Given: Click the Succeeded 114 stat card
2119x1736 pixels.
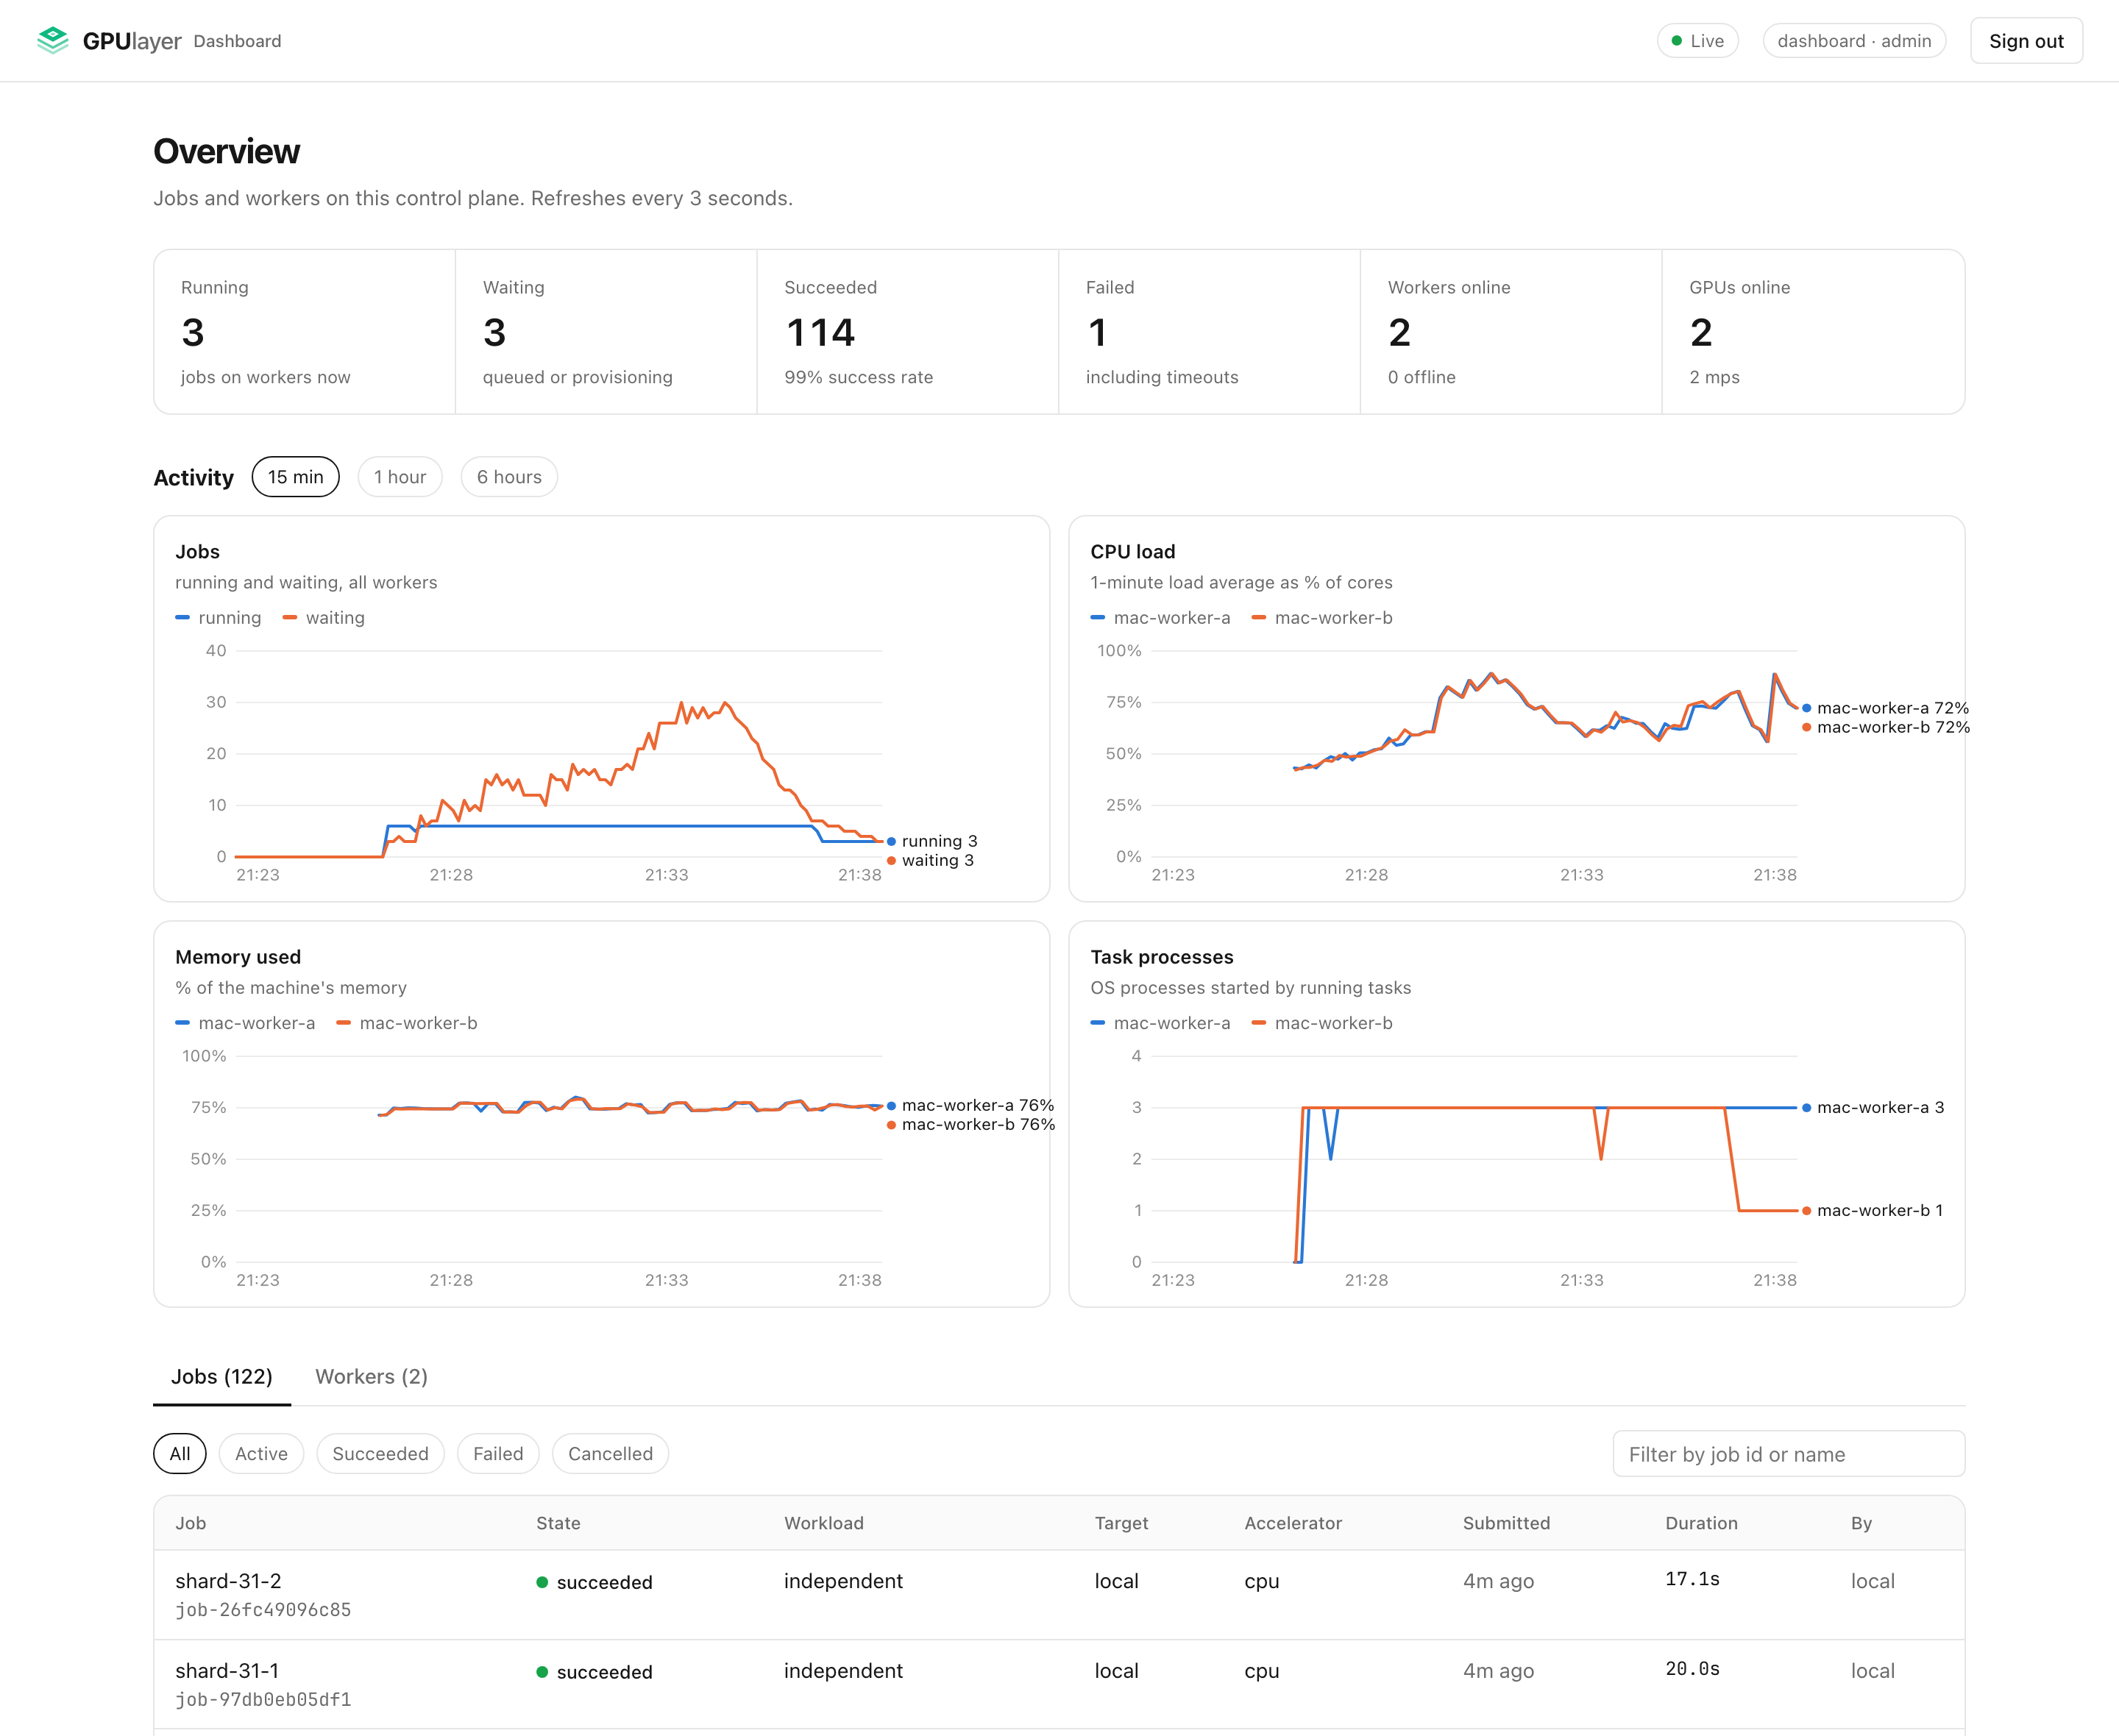Looking at the screenshot, I should click(908, 332).
